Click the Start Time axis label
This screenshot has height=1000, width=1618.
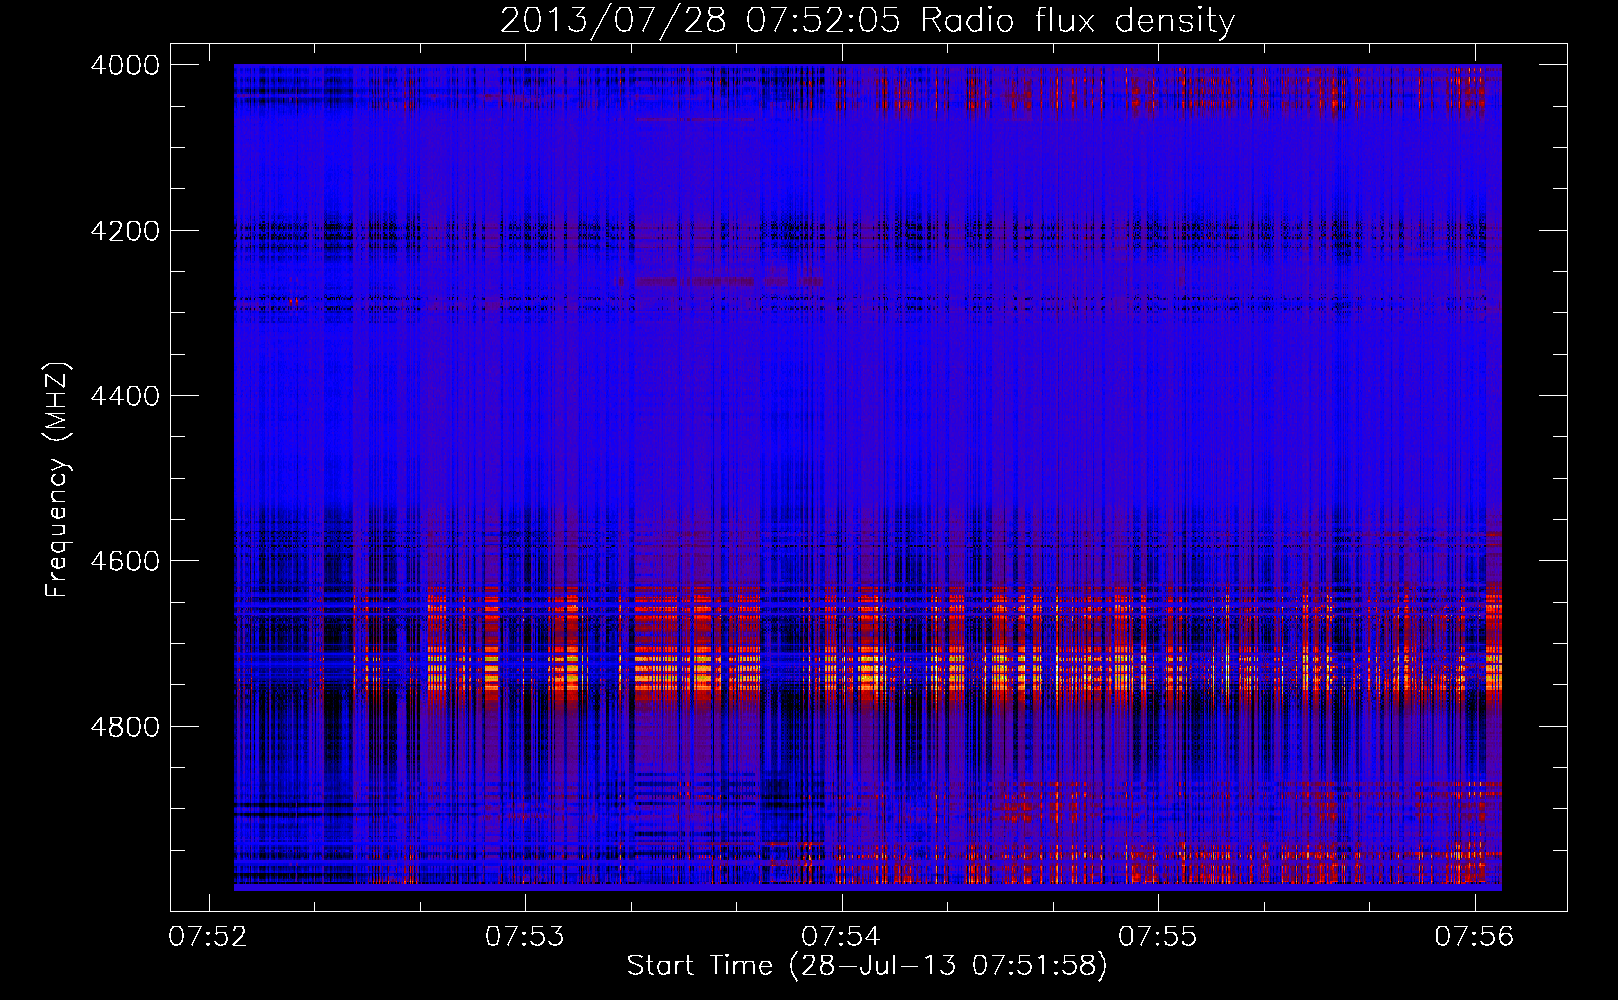(x=867, y=966)
